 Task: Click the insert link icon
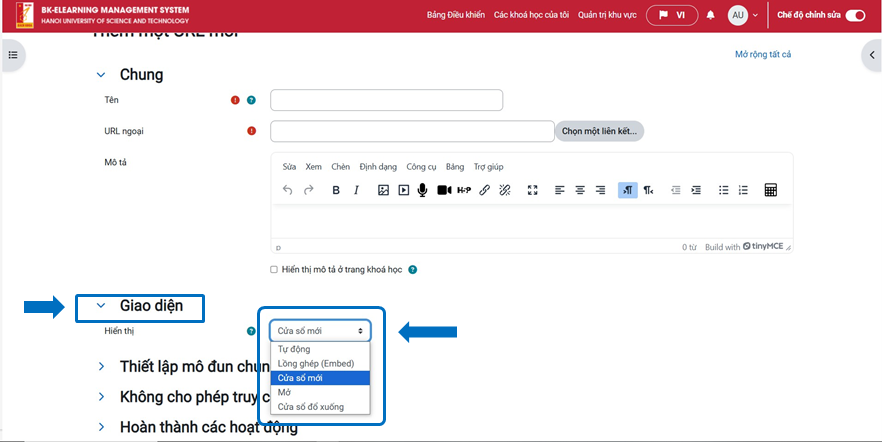click(x=484, y=190)
